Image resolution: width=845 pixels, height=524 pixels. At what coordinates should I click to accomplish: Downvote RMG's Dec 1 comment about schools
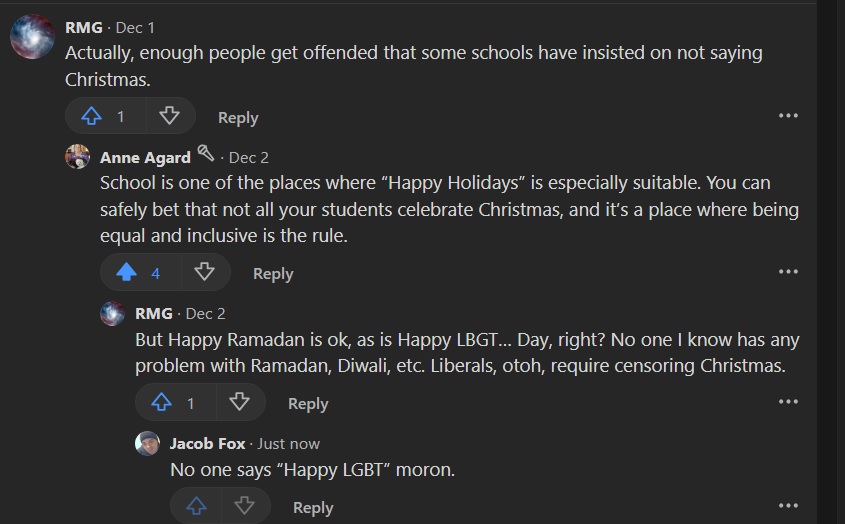click(x=169, y=117)
